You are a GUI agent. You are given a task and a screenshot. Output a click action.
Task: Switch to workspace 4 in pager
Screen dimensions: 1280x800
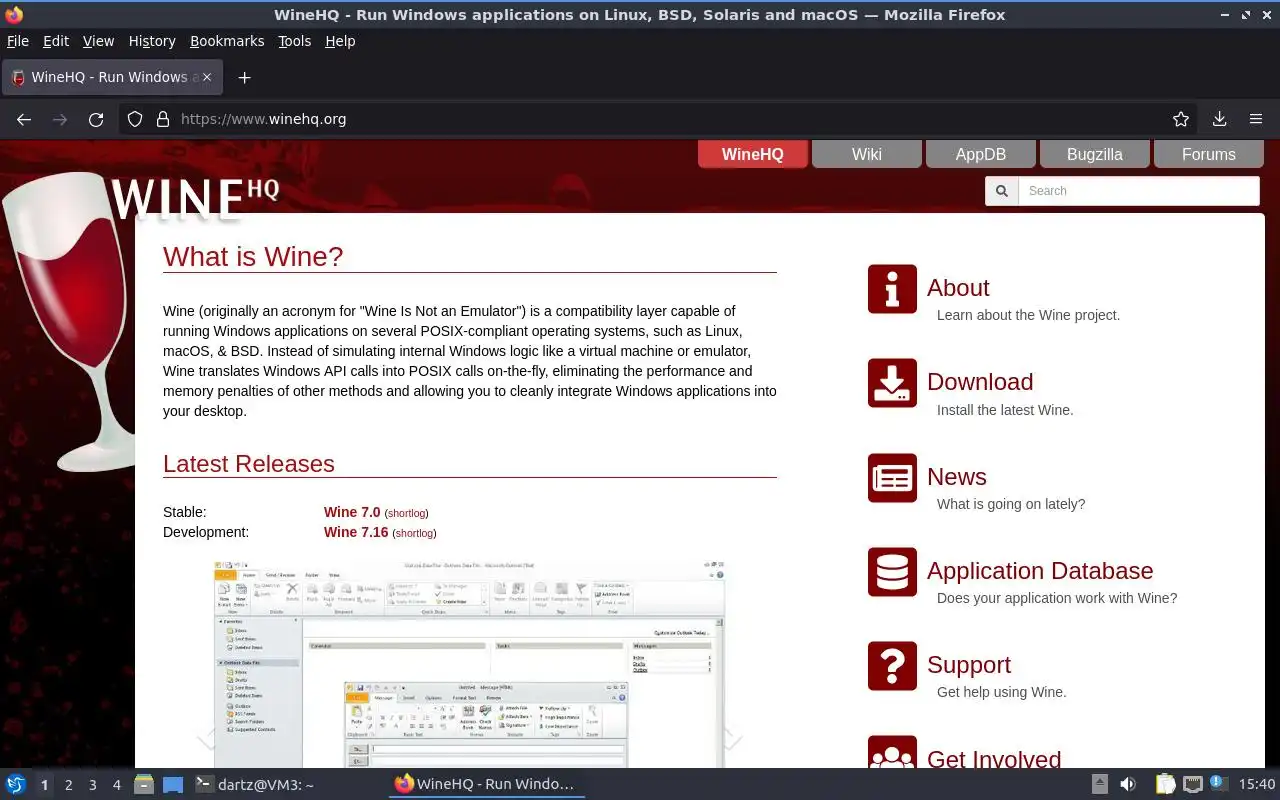pos(117,785)
